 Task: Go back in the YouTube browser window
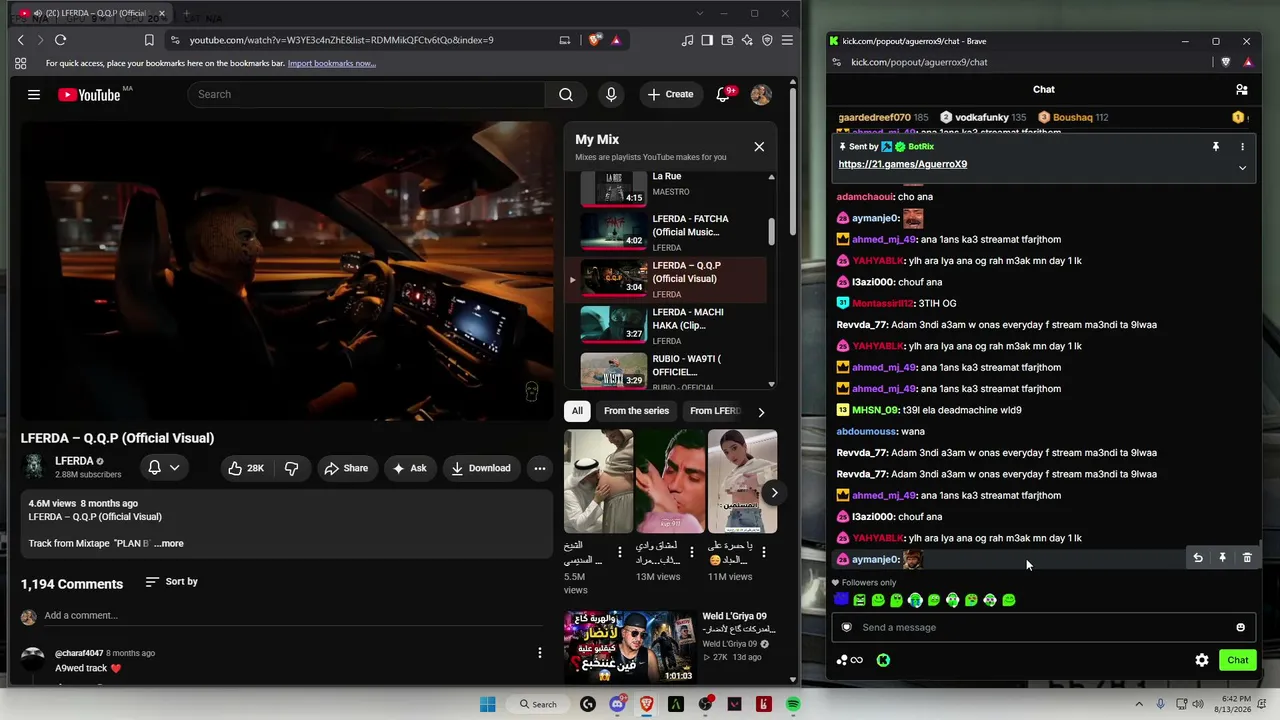[x=21, y=40]
